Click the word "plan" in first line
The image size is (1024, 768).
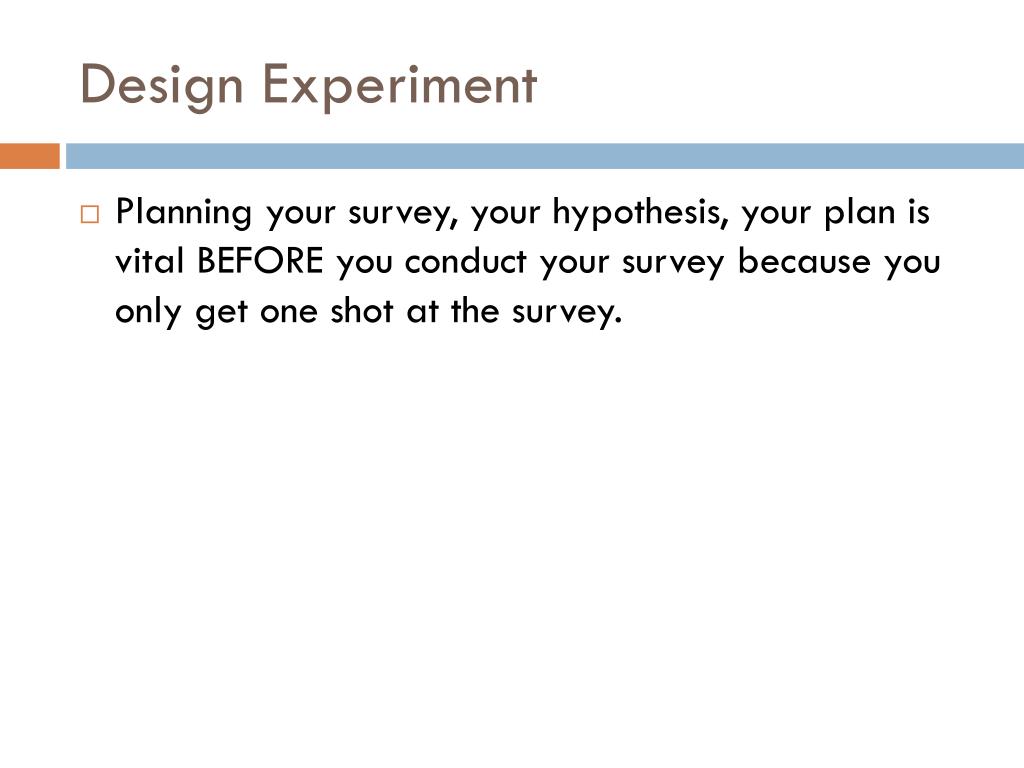859,214
